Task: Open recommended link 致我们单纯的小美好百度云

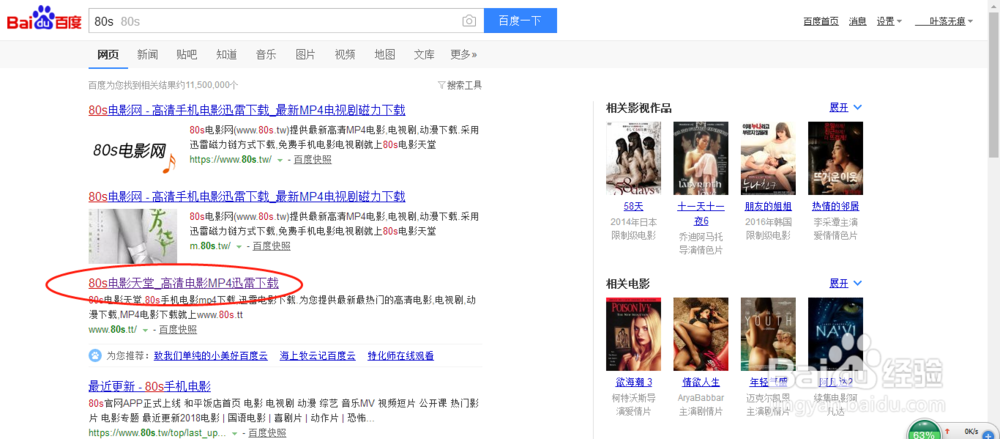Action: click(x=211, y=355)
